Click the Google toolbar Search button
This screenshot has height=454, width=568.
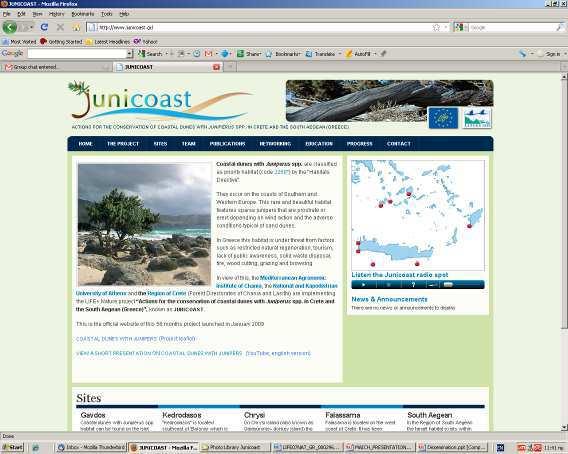click(x=150, y=54)
